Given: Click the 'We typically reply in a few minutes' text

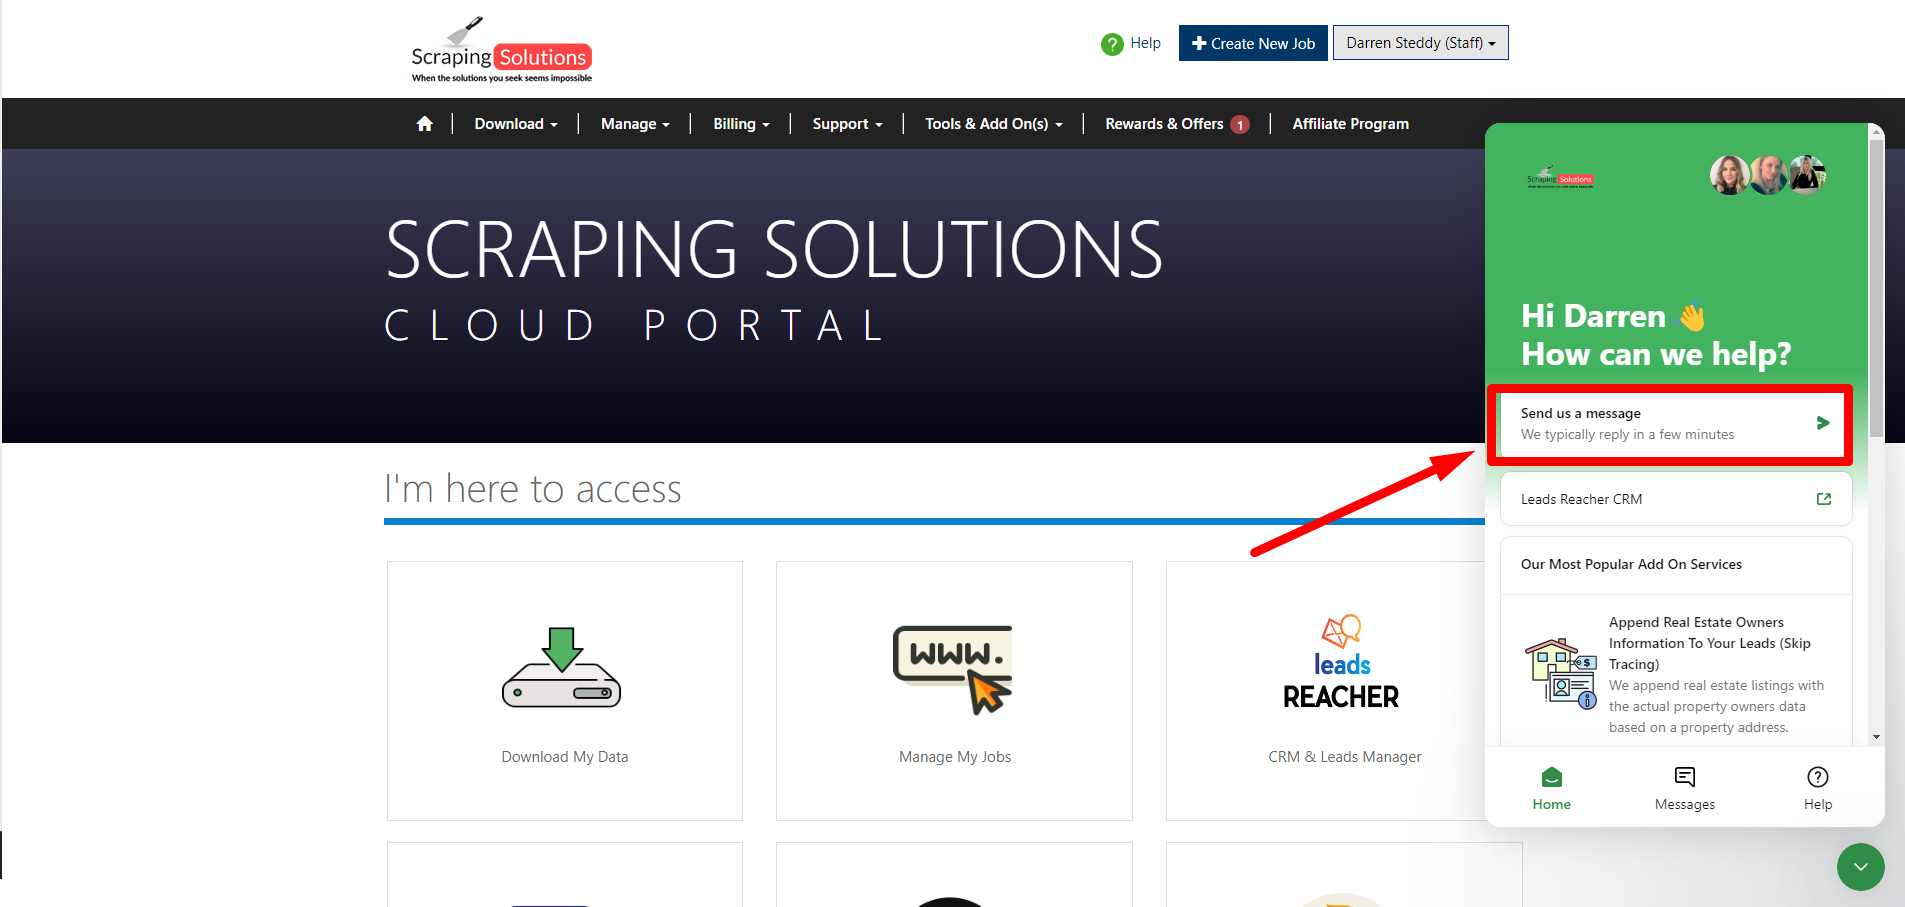Looking at the screenshot, I should [1627, 435].
